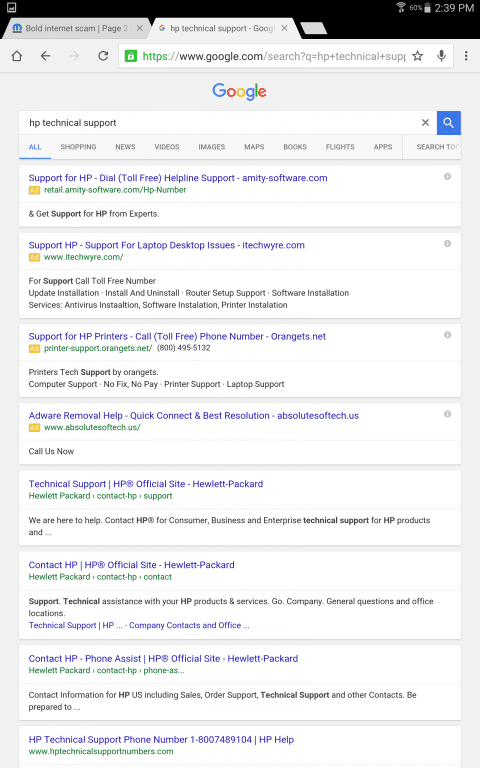This screenshot has height=768, width=480.
Task: Switch to NEWS results
Action: (x=125, y=146)
